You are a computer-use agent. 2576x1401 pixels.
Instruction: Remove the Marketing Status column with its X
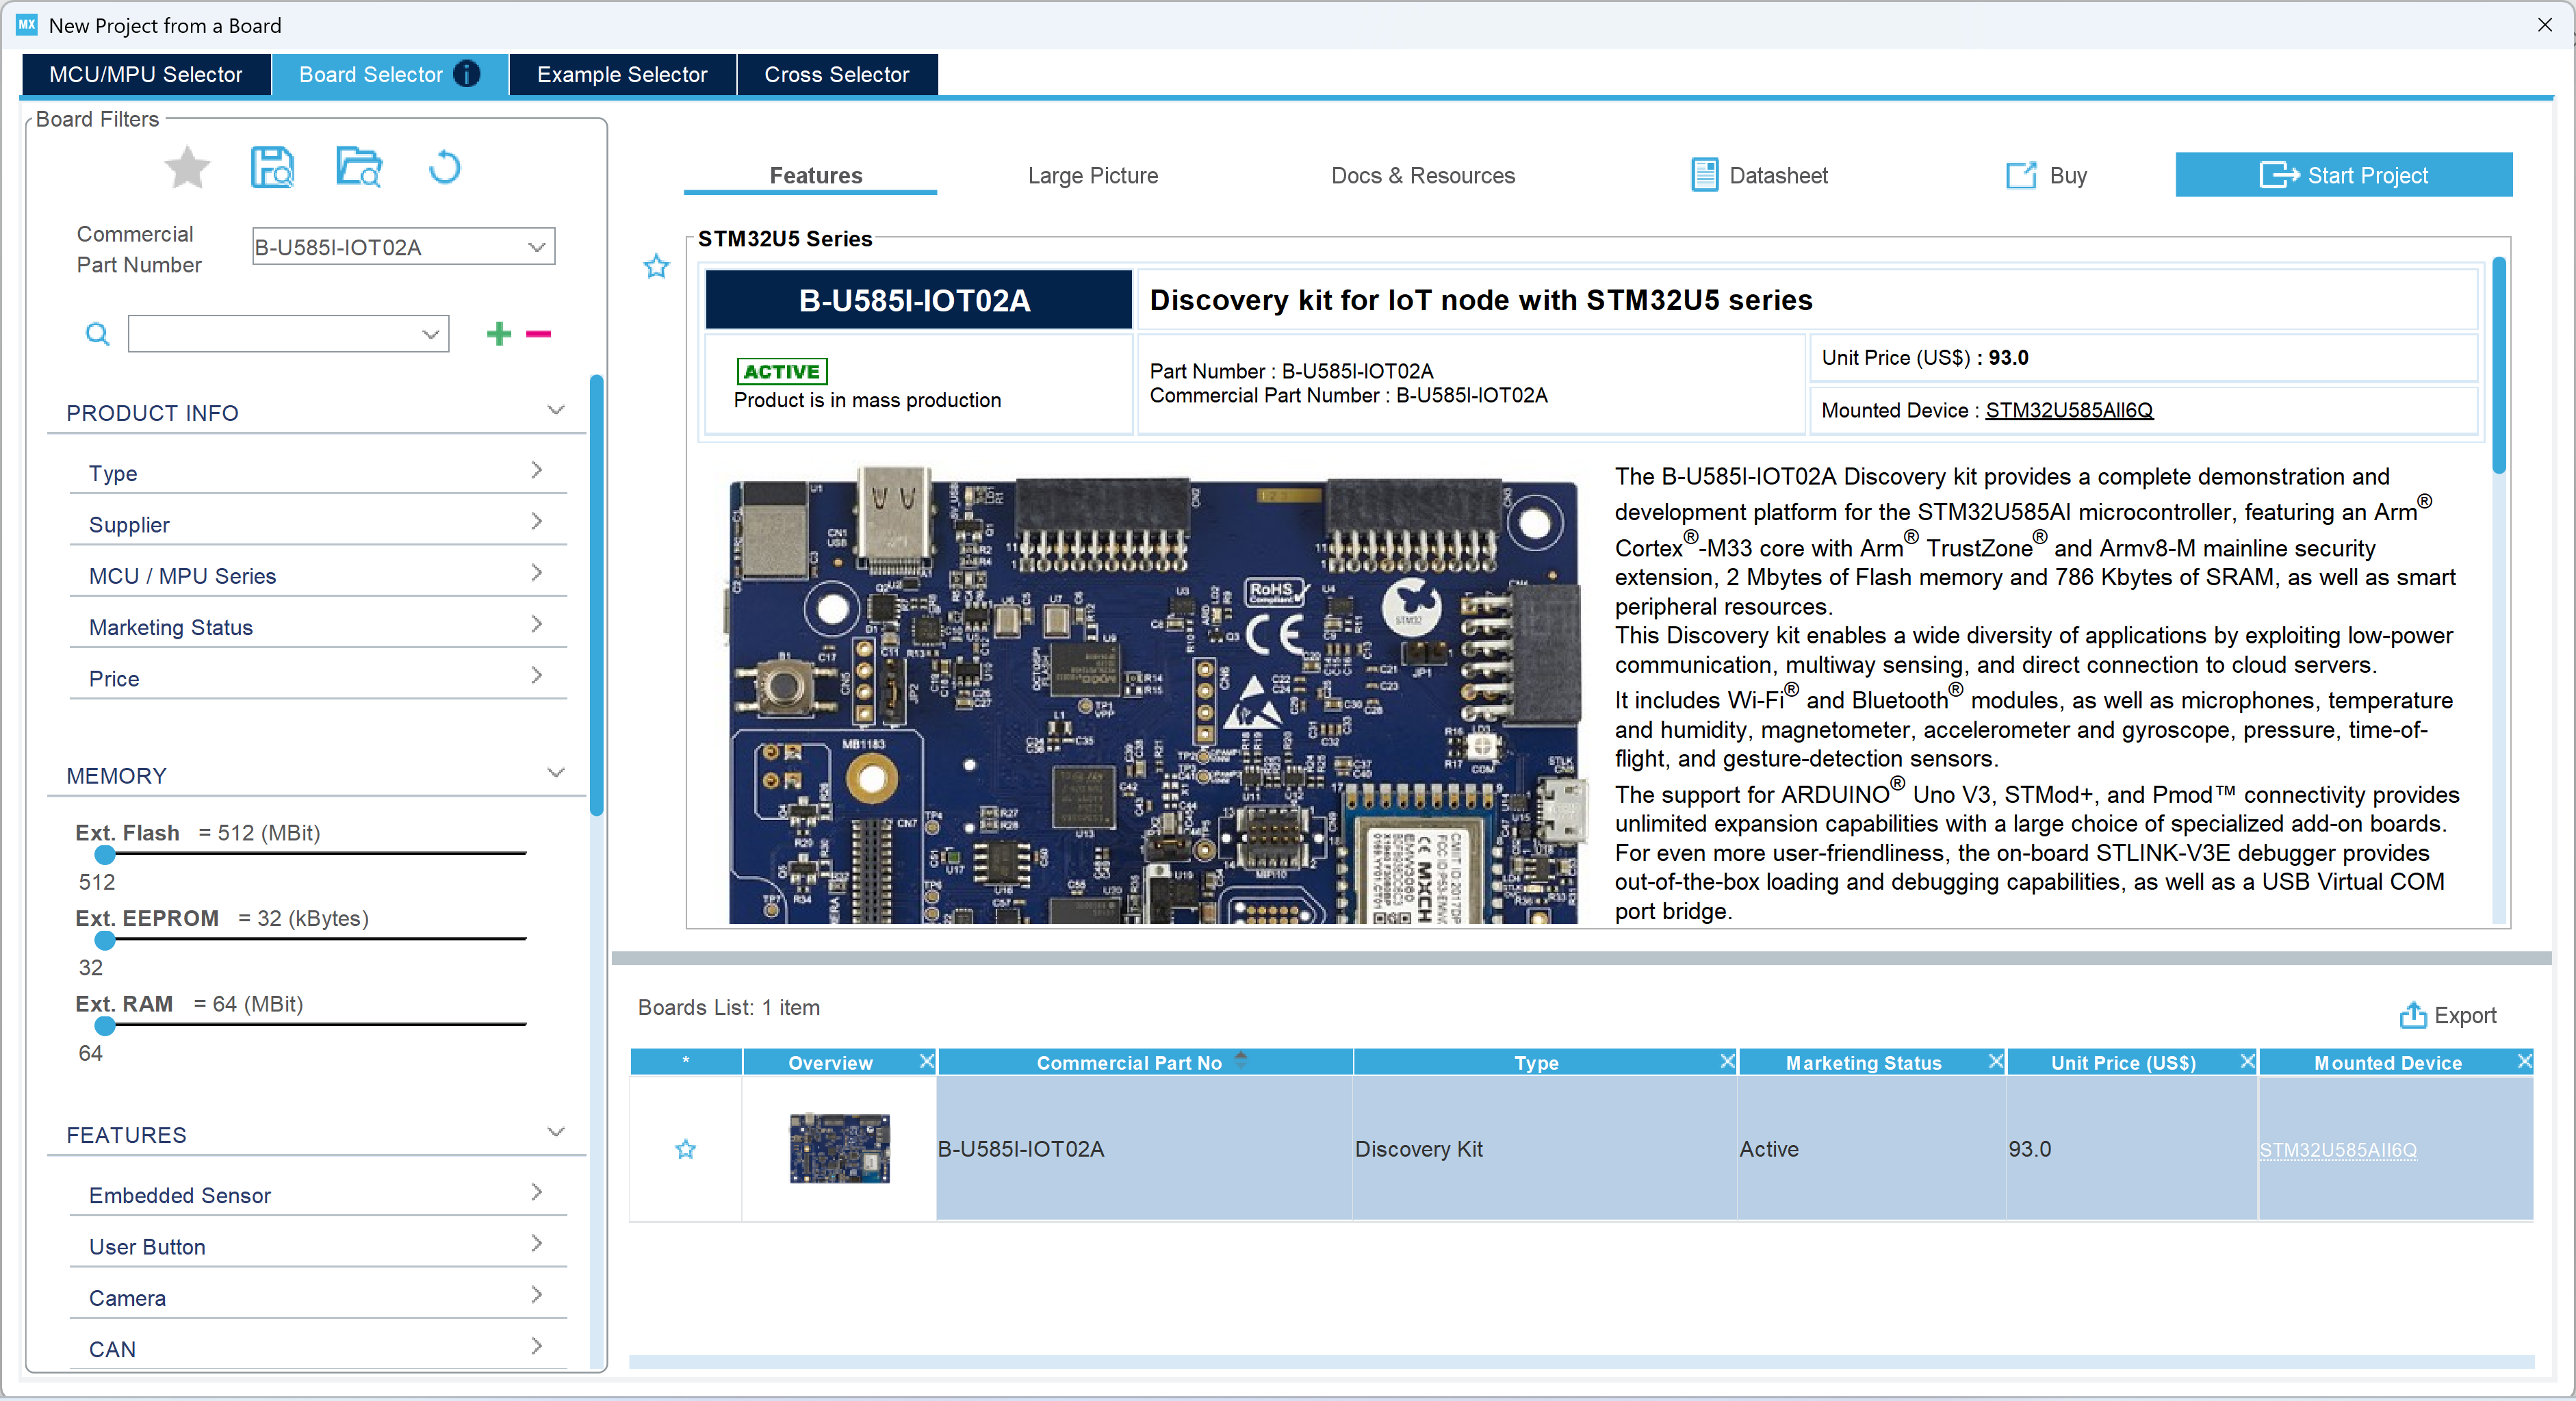[1996, 1061]
